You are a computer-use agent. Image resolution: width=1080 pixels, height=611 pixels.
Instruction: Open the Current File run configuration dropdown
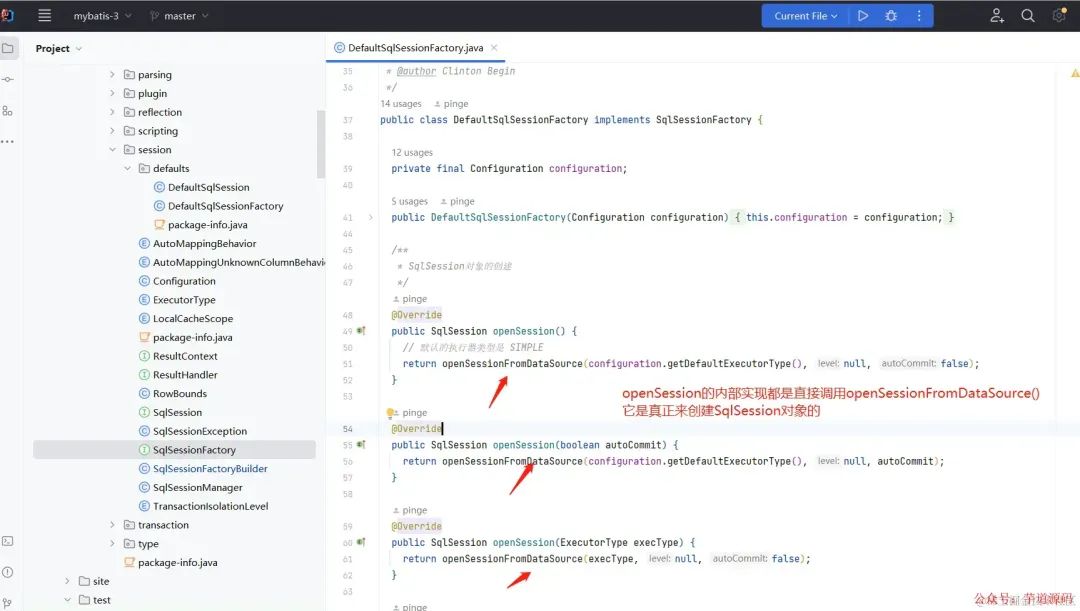pyautogui.click(x=805, y=16)
